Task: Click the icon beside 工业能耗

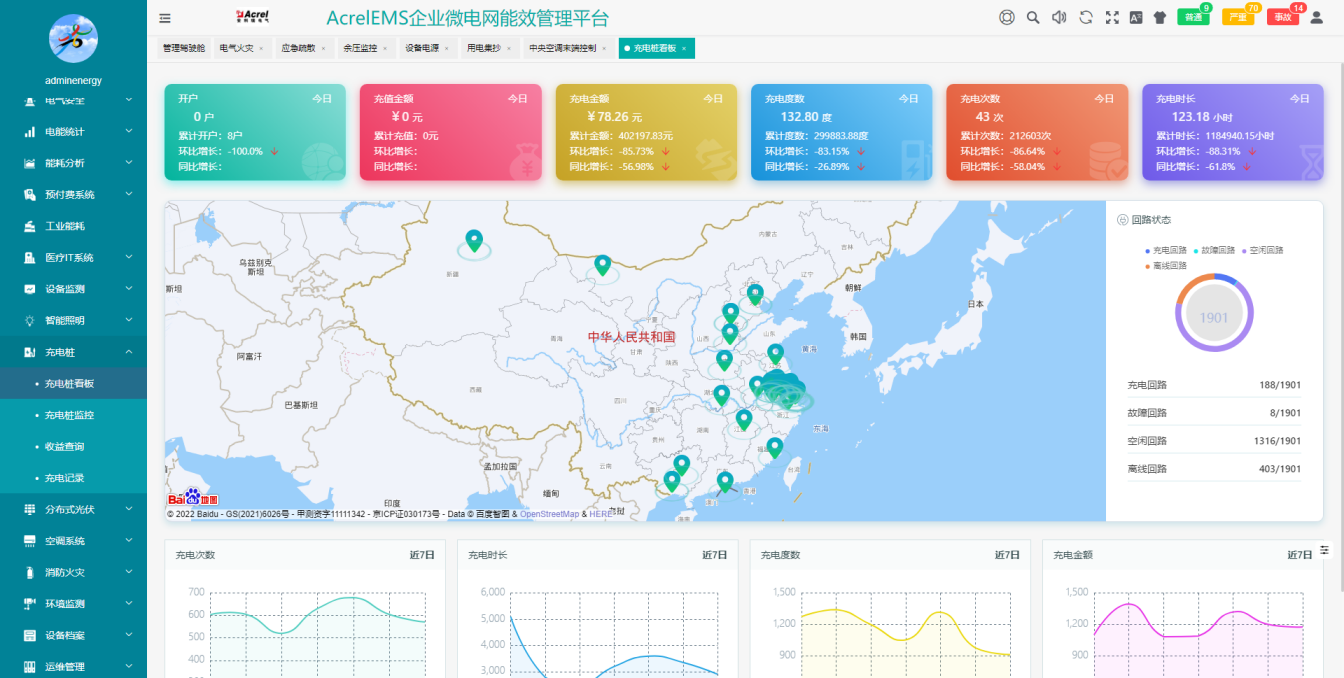Action: 29,226
